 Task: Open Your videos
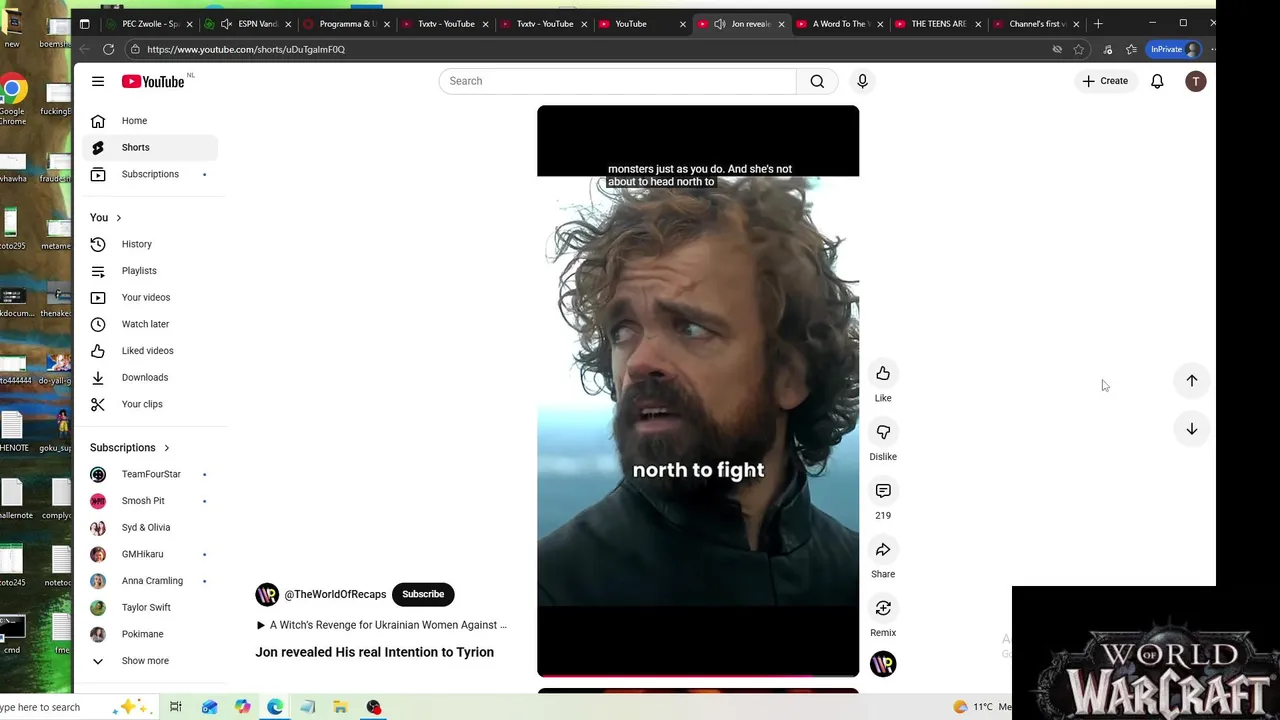pos(150,297)
